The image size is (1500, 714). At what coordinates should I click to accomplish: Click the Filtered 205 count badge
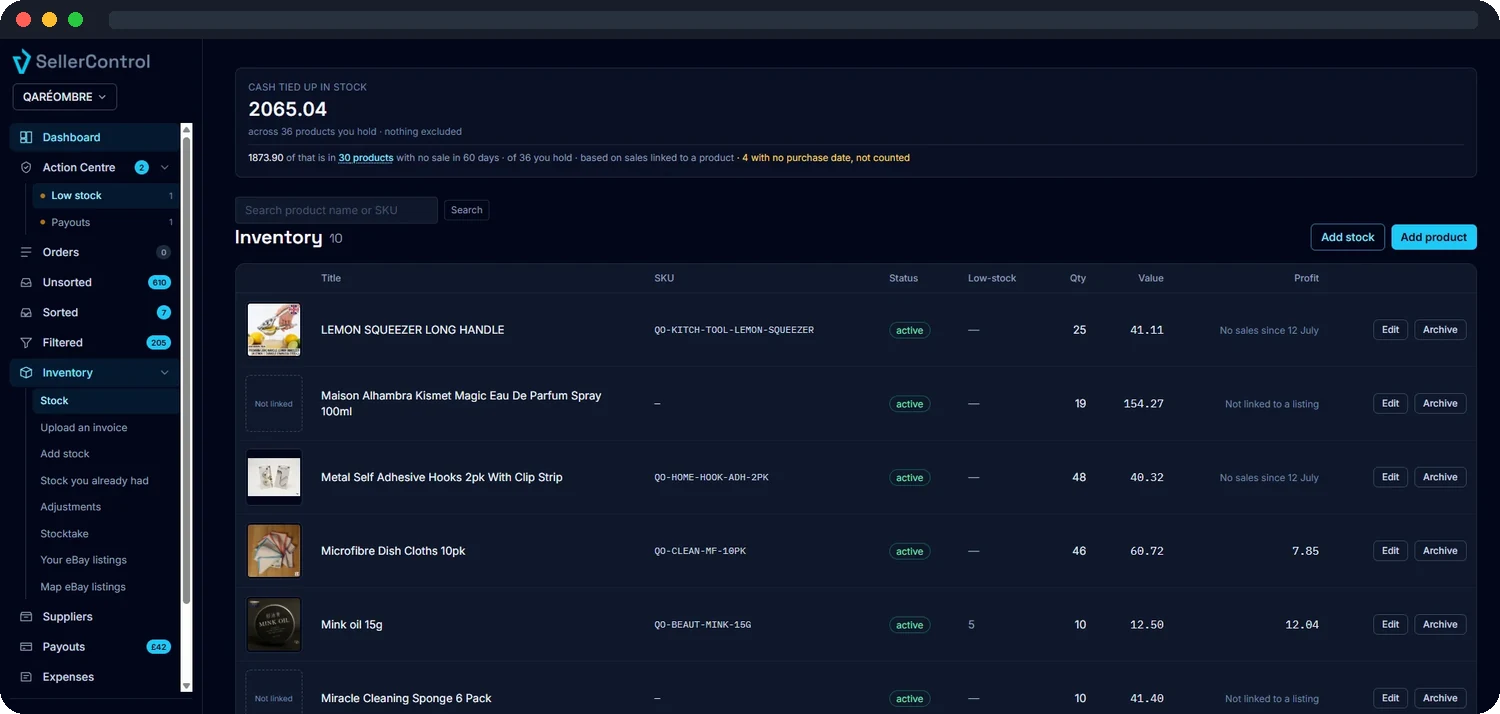pyautogui.click(x=159, y=342)
